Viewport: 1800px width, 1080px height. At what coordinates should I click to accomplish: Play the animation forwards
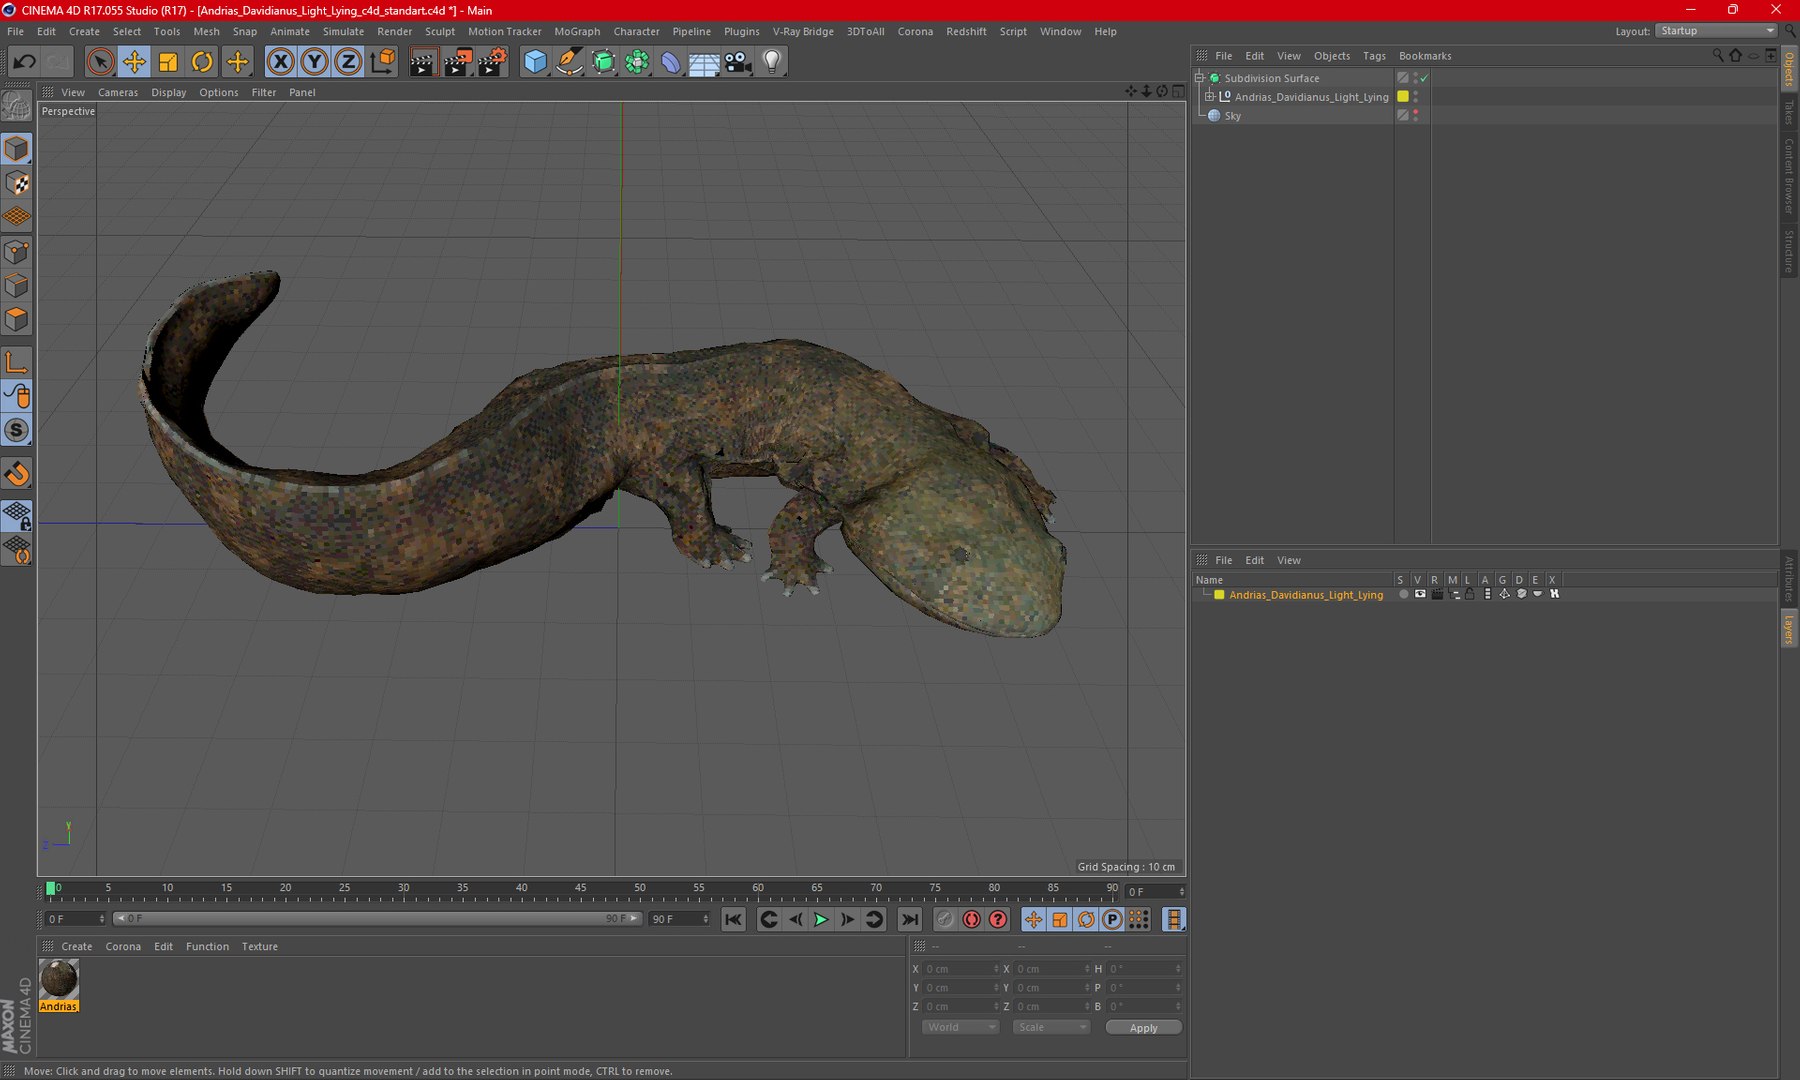click(821, 920)
